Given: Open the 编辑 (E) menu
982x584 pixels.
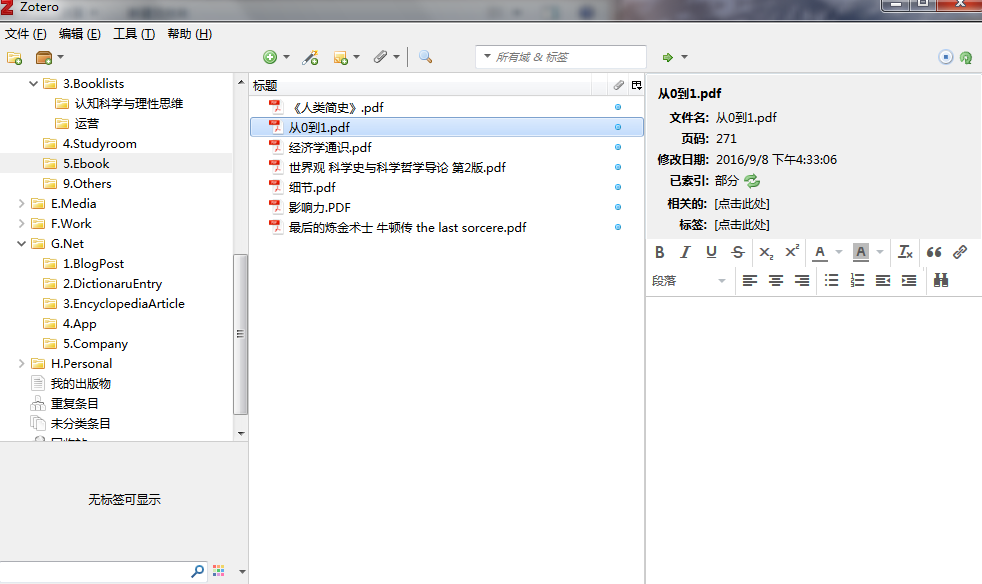Looking at the screenshot, I should tap(80, 34).
